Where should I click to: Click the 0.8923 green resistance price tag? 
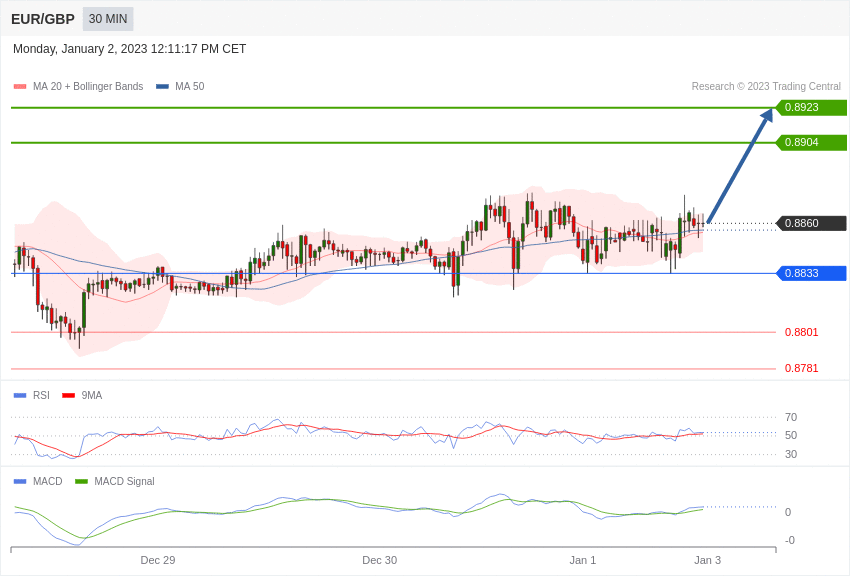tap(811, 107)
